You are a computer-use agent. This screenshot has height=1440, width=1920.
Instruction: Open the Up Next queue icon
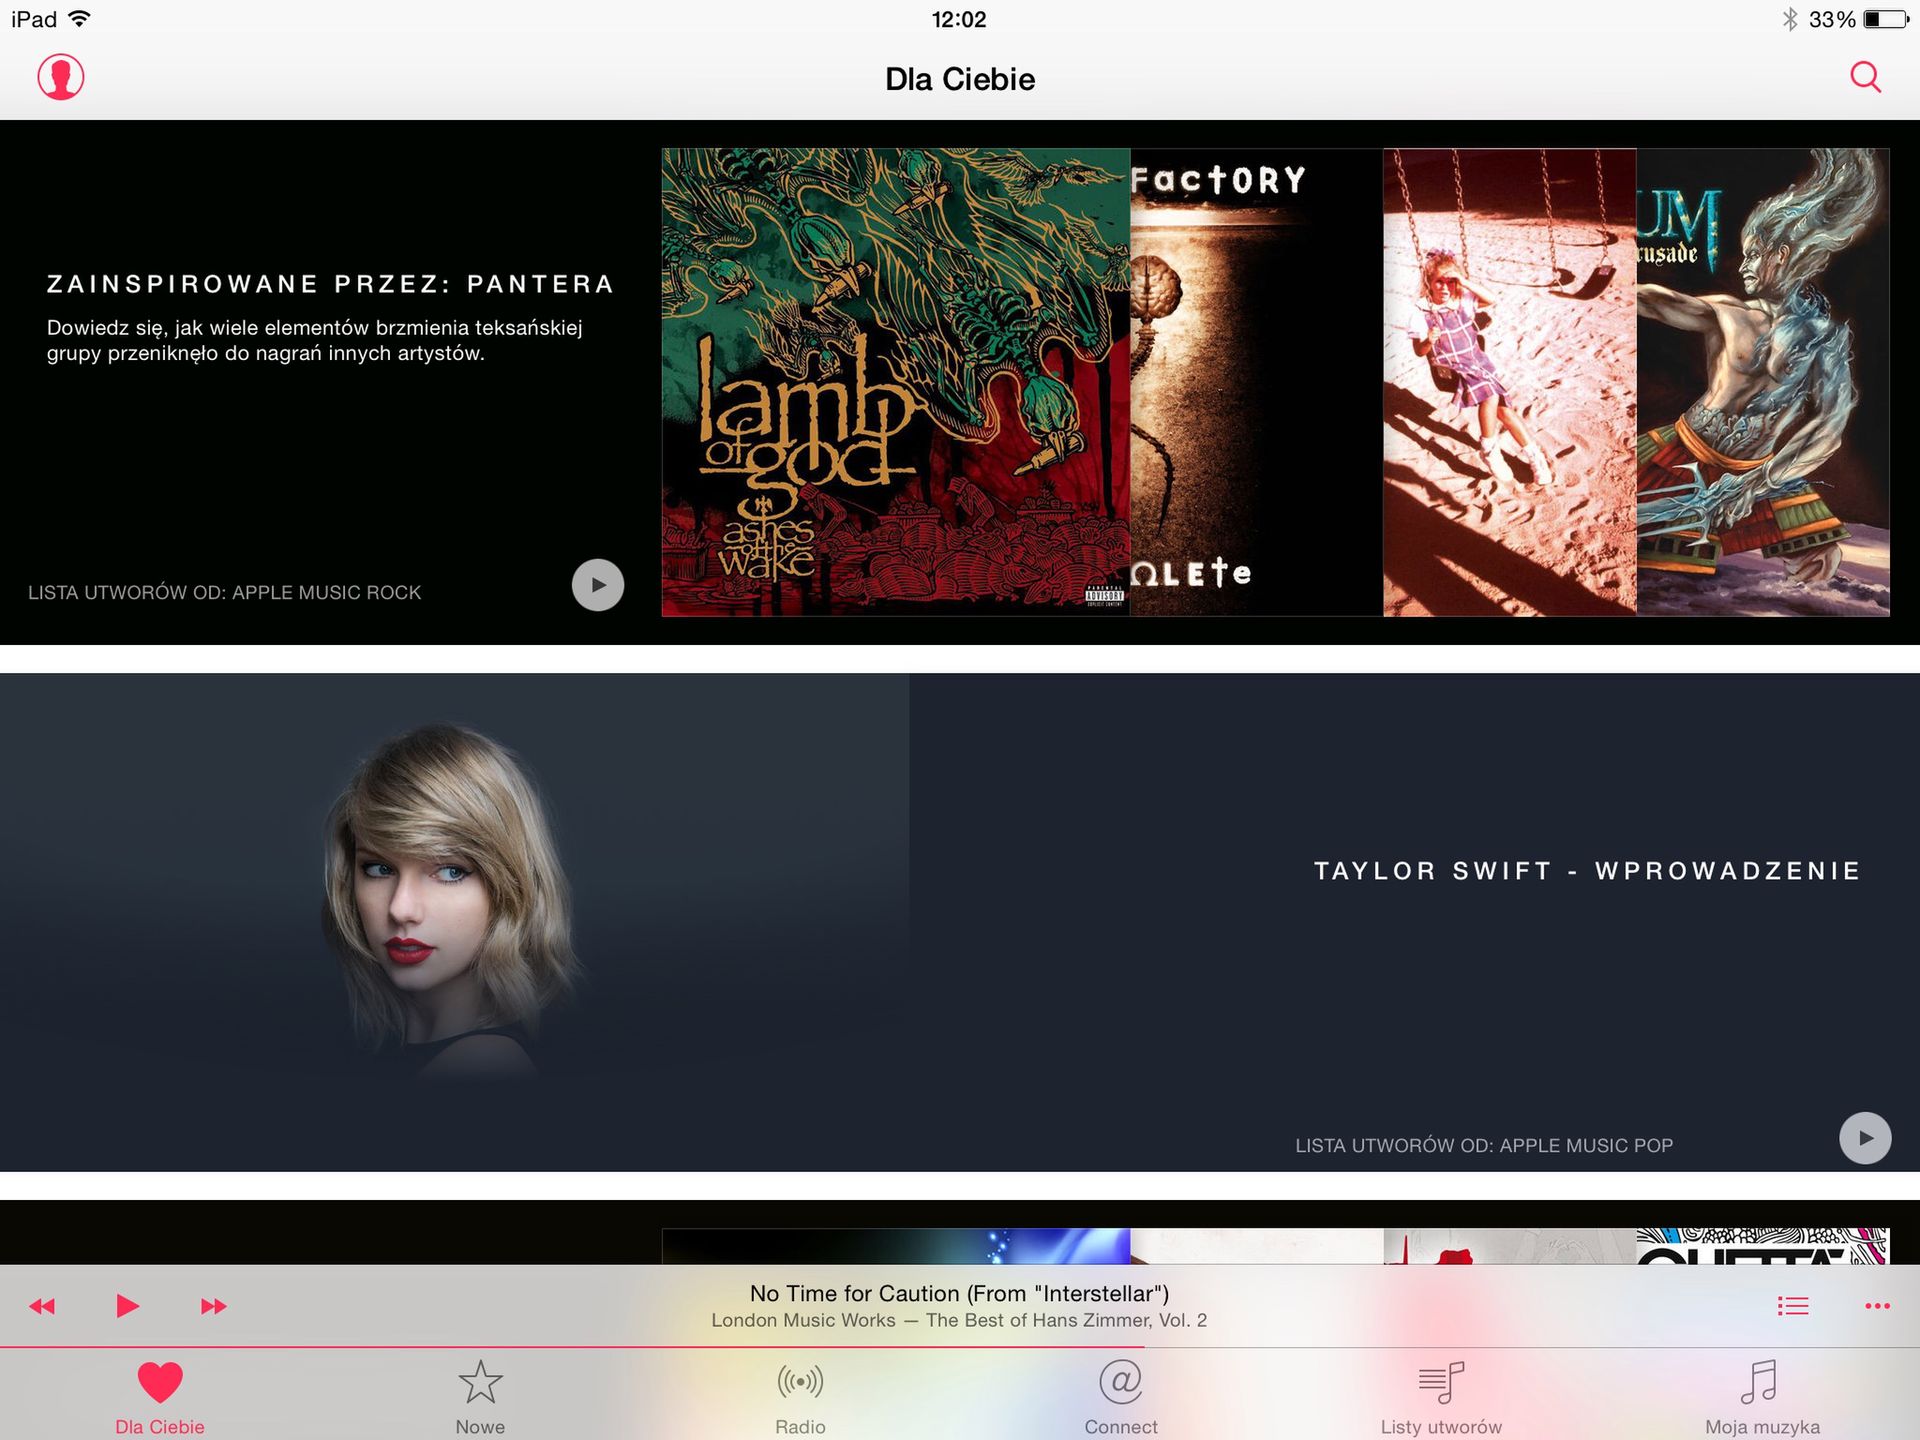point(1793,1305)
